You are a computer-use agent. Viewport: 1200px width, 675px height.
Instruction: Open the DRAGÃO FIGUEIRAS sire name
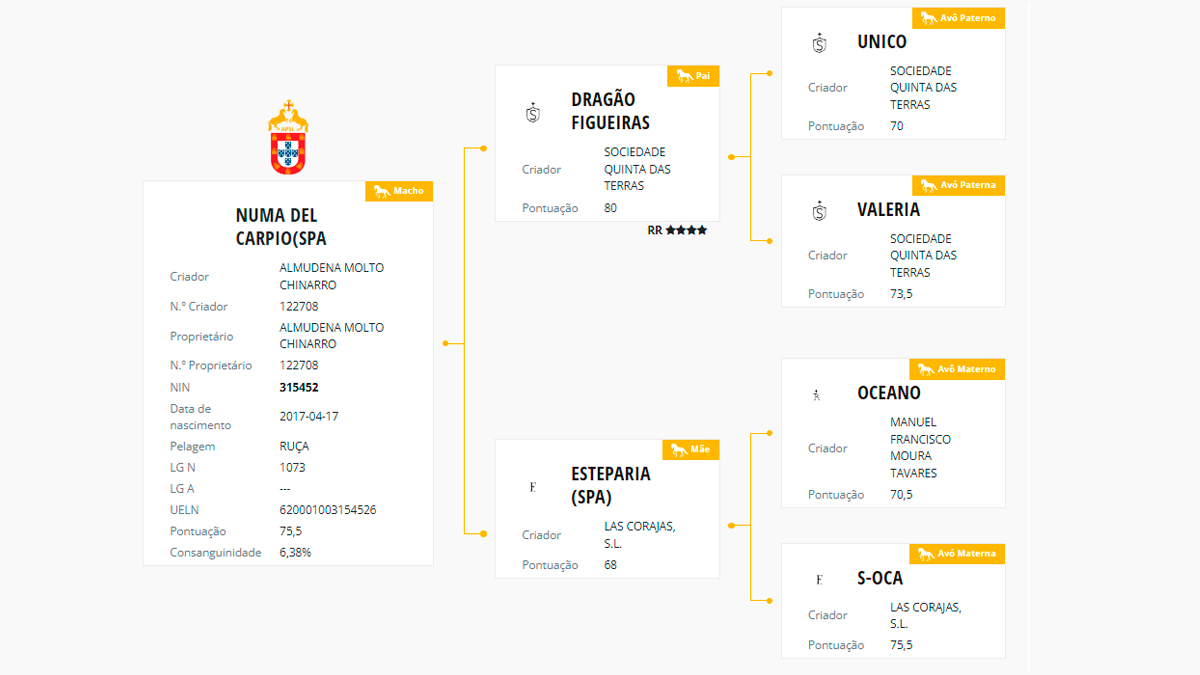610,111
